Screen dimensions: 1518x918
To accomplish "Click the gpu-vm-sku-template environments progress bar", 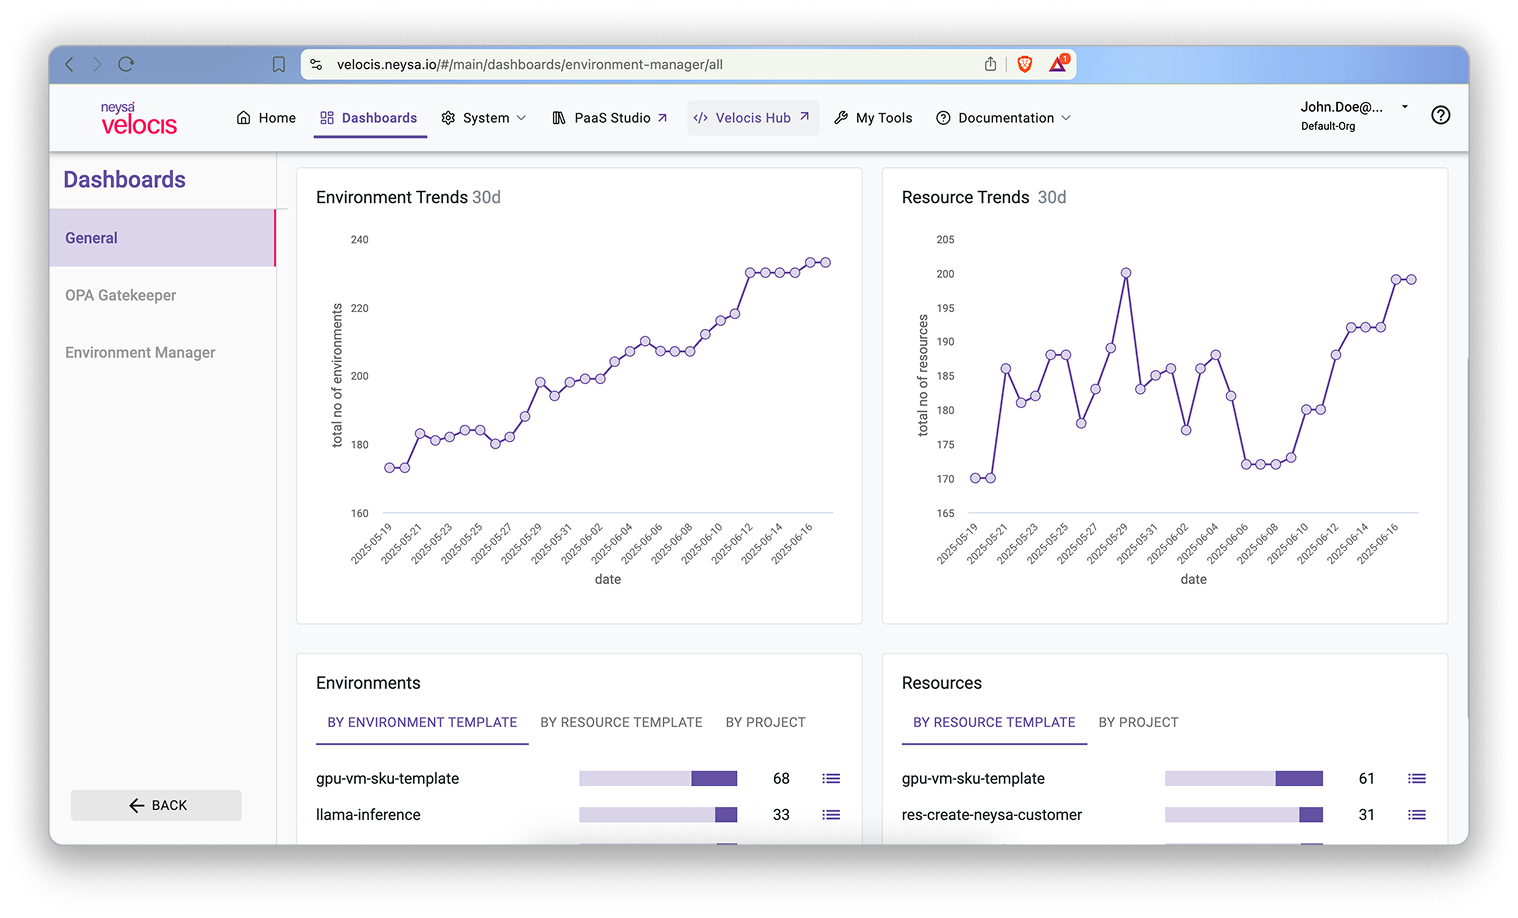I will (658, 779).
